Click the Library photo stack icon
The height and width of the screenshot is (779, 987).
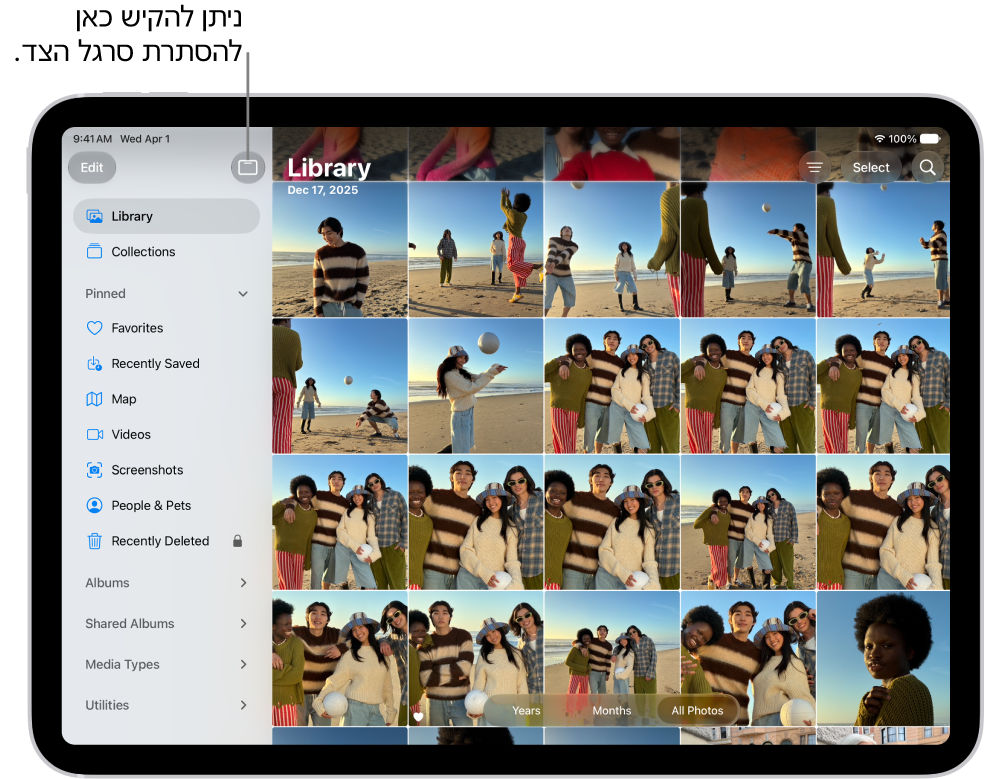[94, 216]
